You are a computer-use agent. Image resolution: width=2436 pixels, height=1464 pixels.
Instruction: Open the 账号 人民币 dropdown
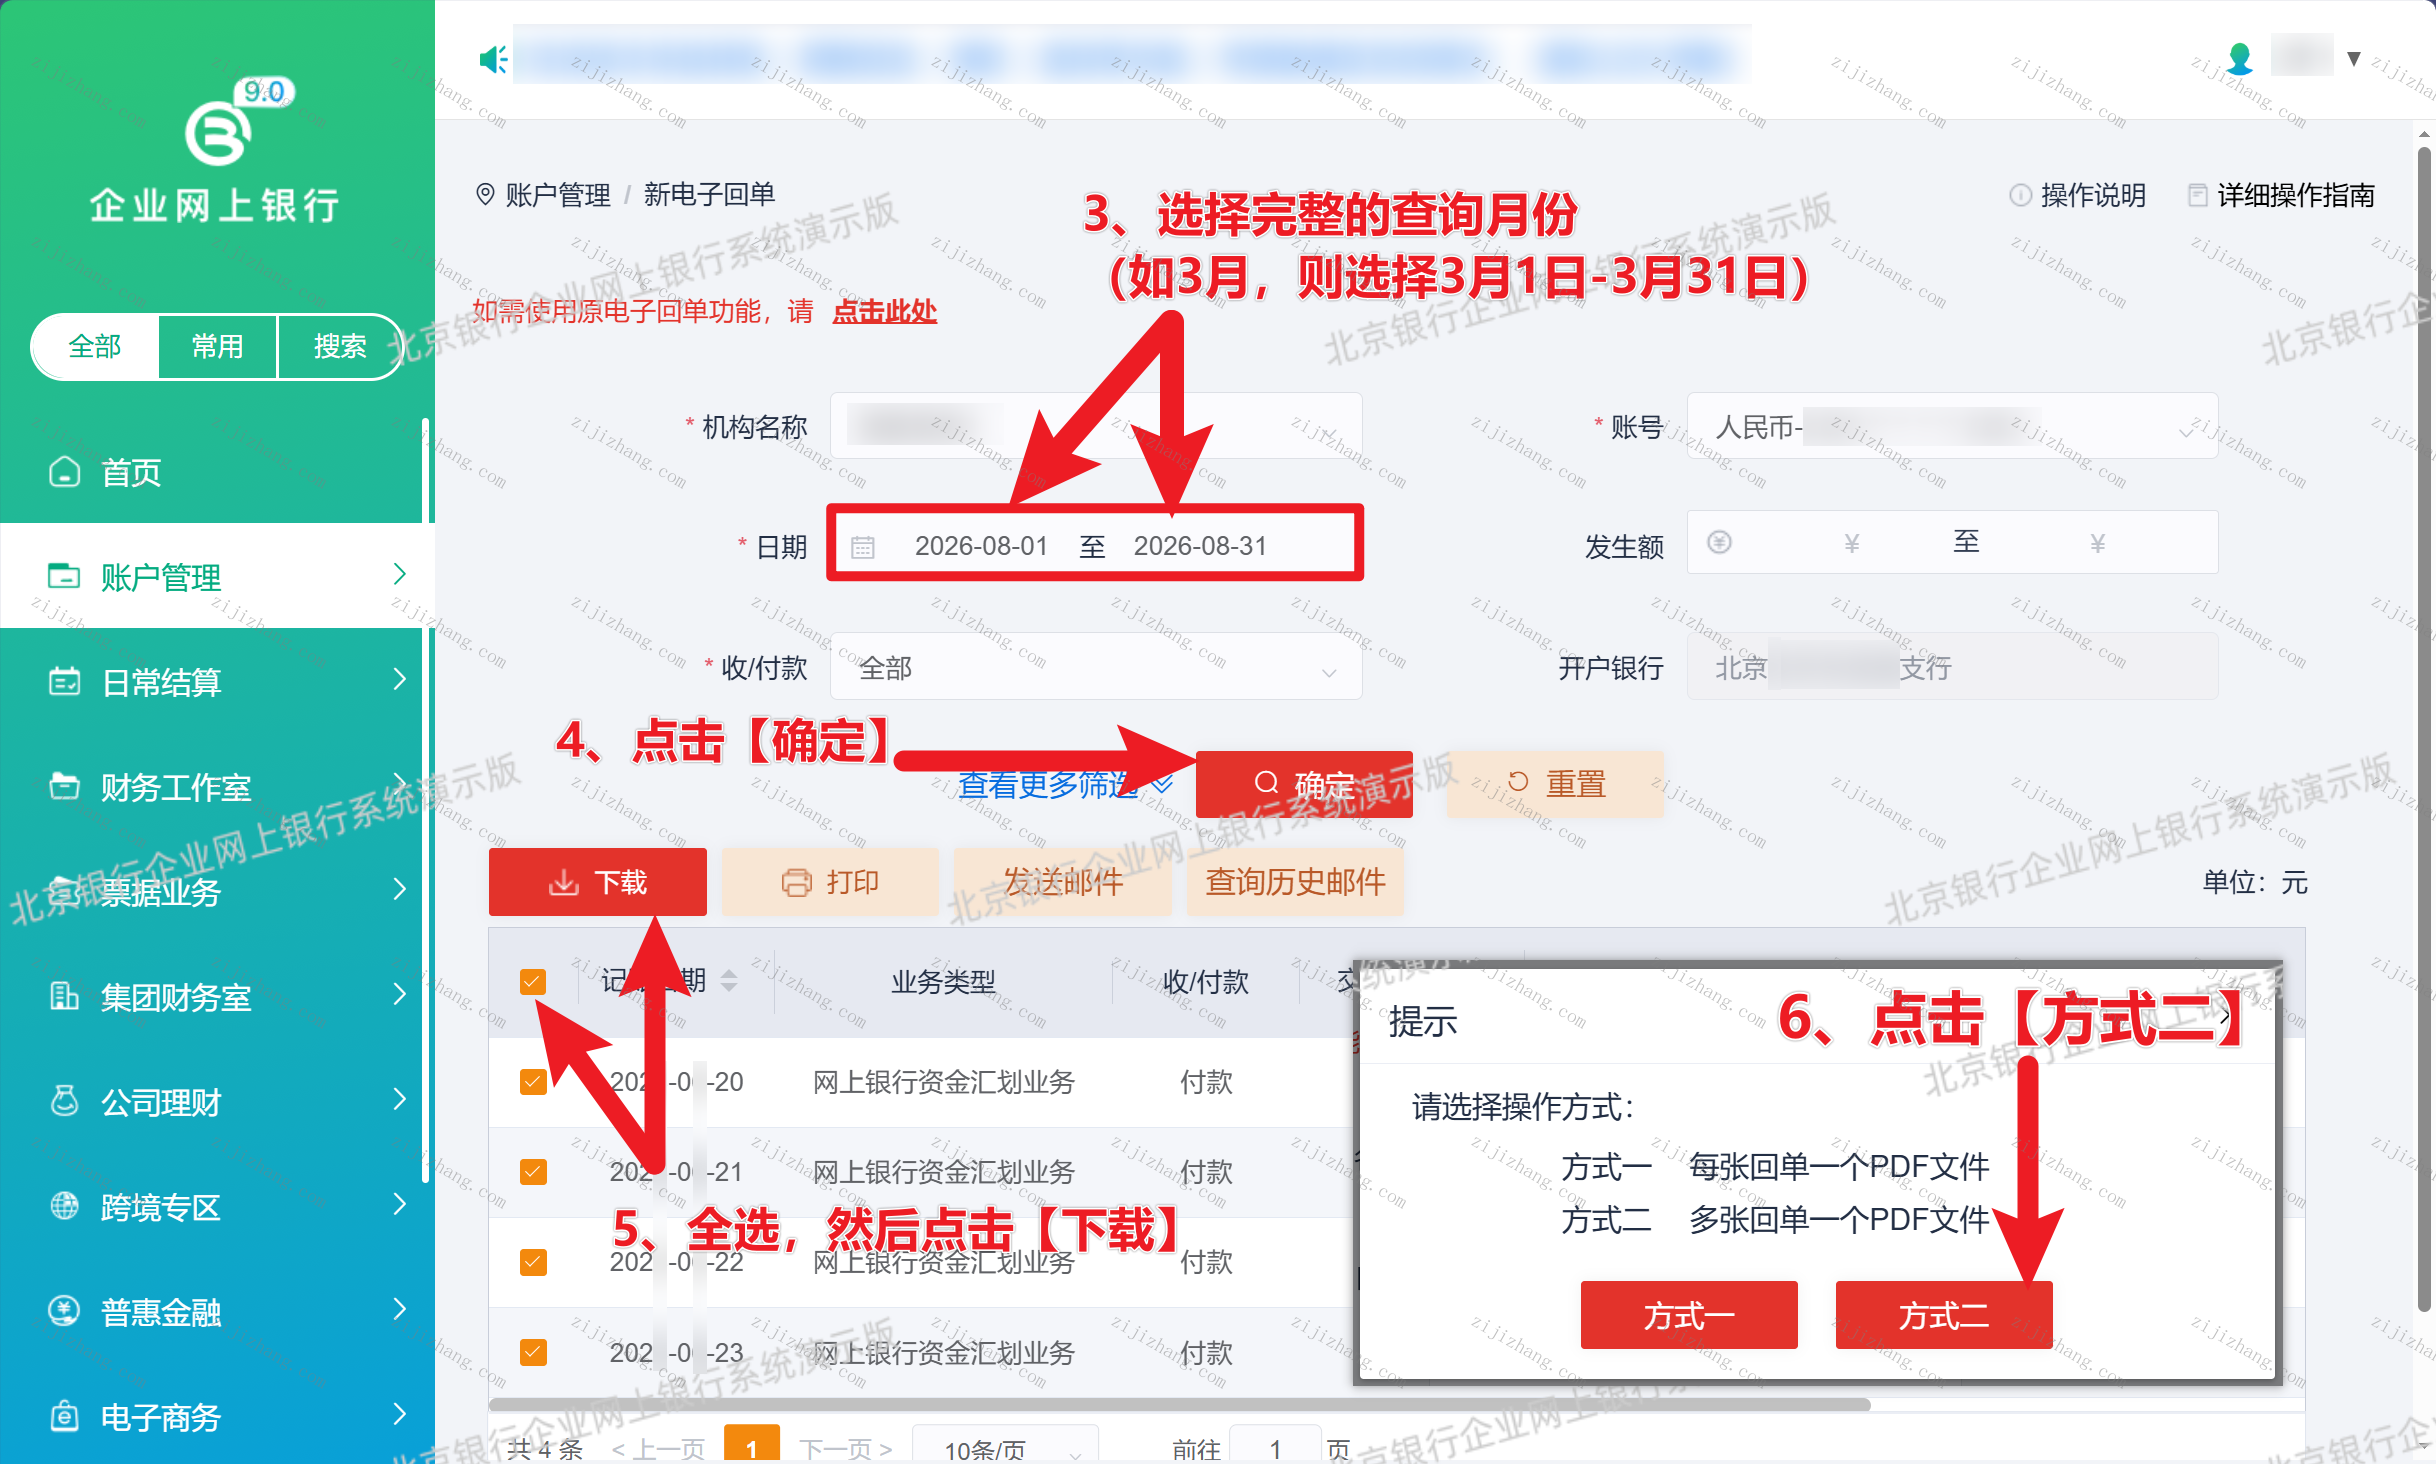pyautogui.click(x=1952, y=427)
